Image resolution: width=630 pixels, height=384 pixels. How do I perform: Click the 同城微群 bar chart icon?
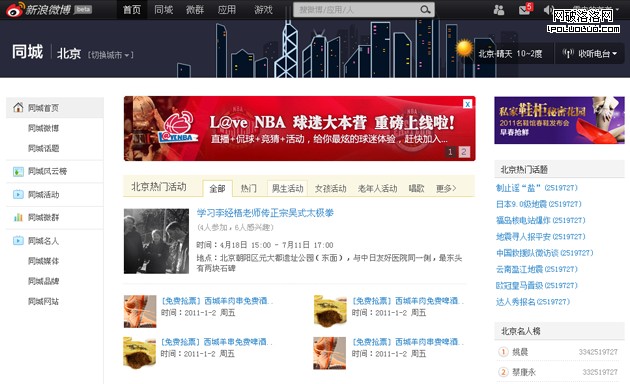pyautogui.click(x=18, y=217)
